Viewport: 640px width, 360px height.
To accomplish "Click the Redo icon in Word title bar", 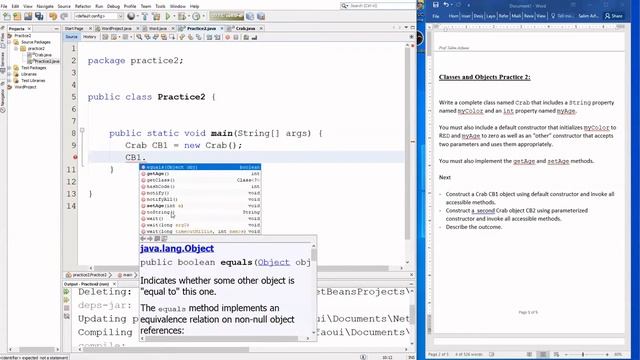I will pyautogui.click(x=458, y=5).
